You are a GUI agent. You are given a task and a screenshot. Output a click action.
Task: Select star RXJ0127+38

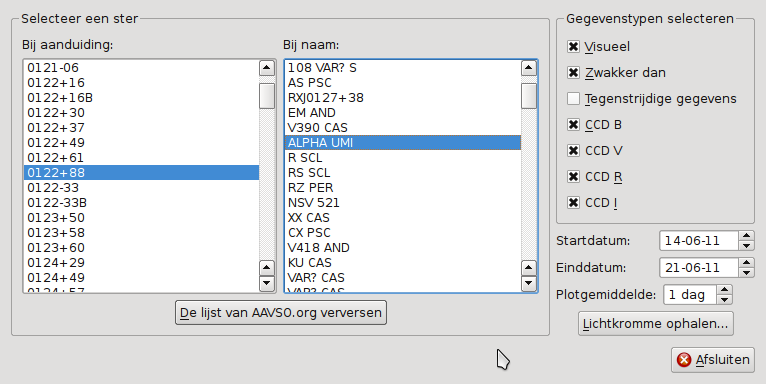403,98
